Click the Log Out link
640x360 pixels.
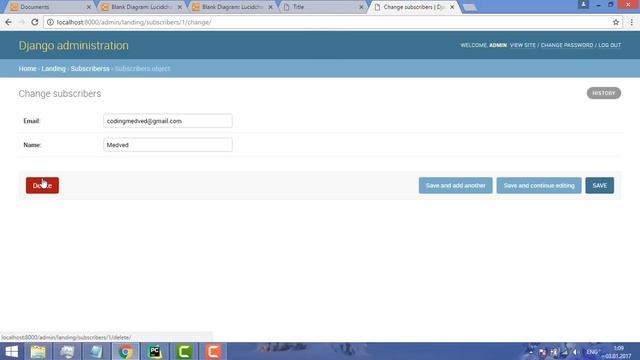coord(609,45)
